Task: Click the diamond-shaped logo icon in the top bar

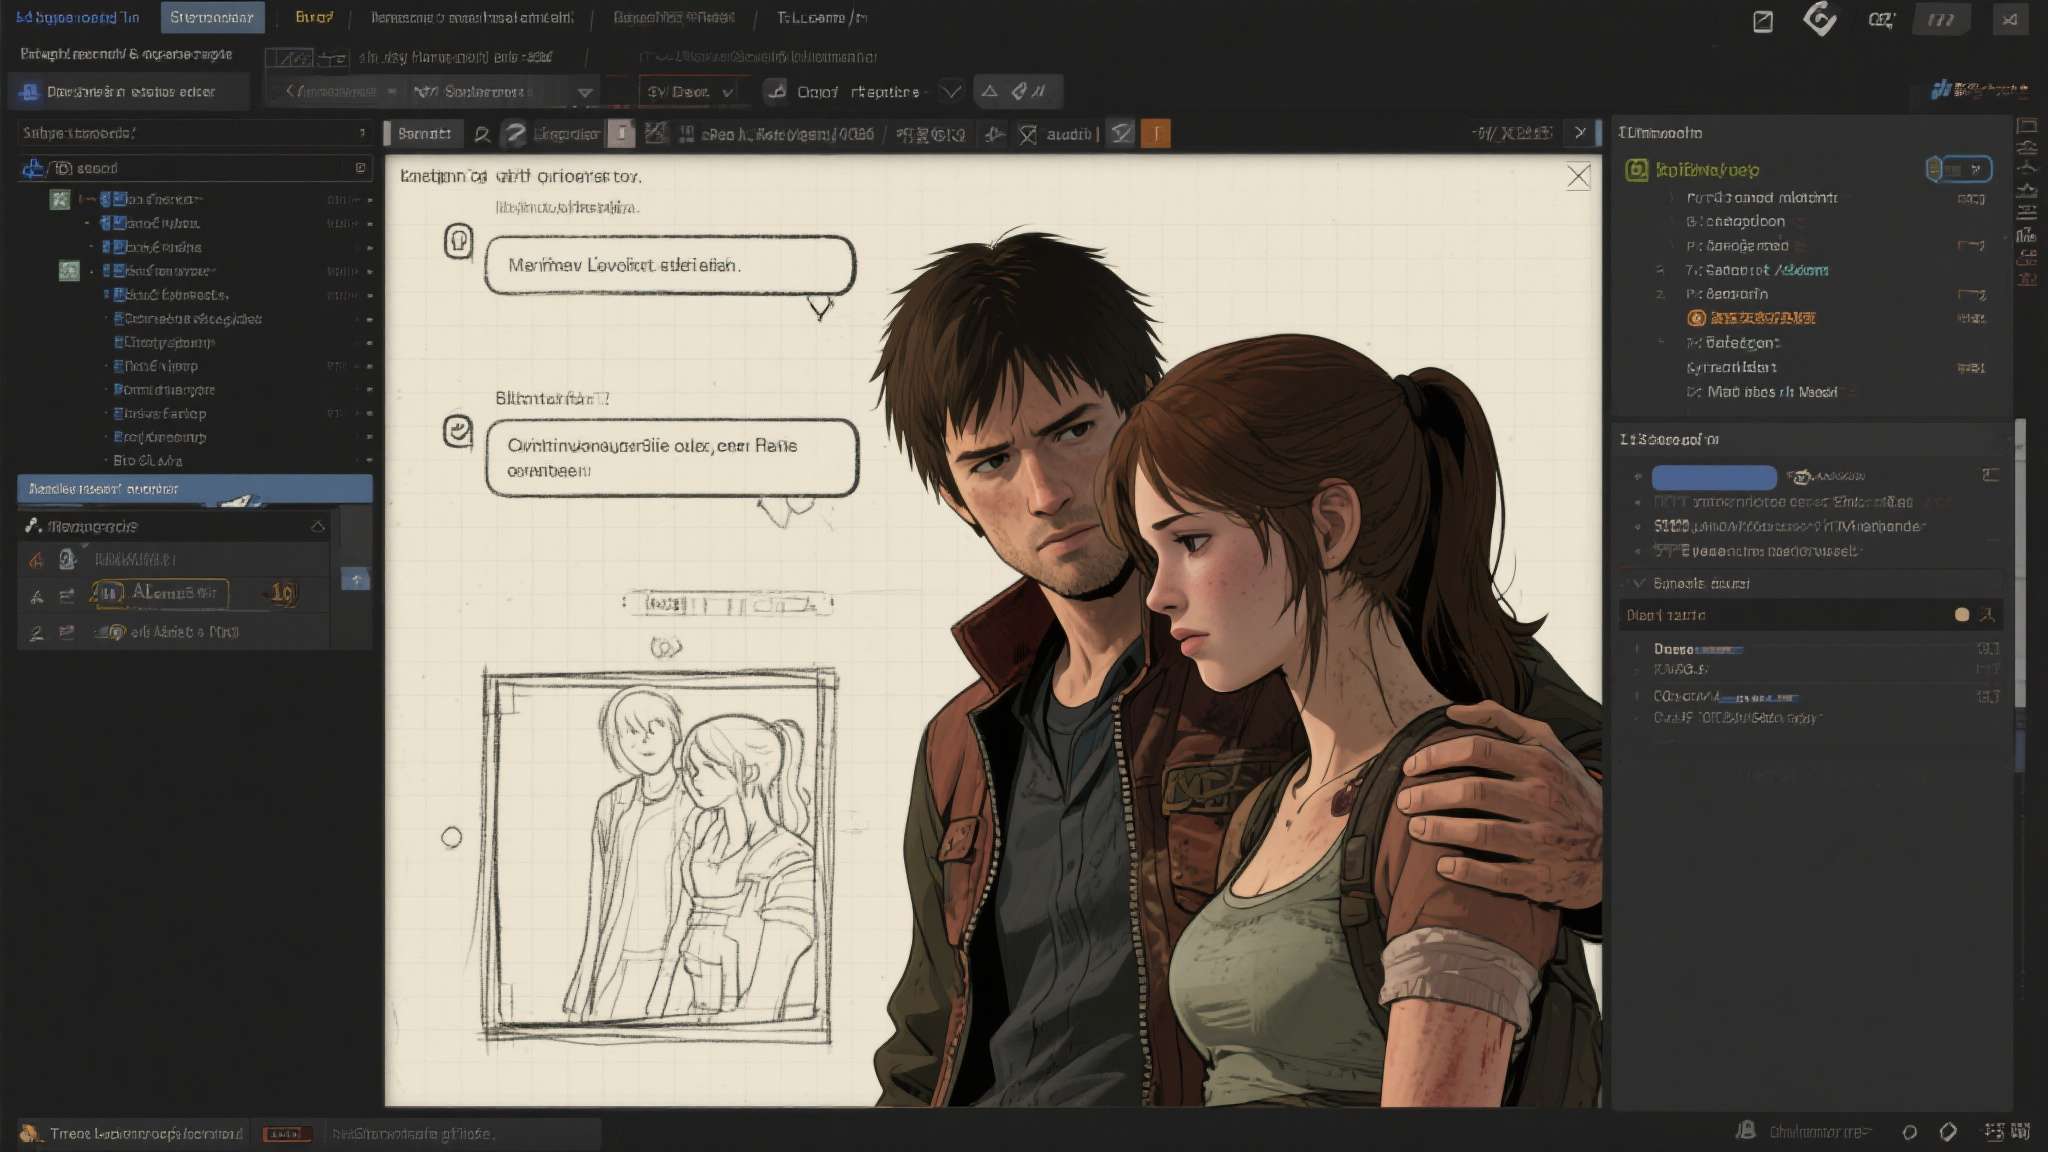Action: (1820, 19)
